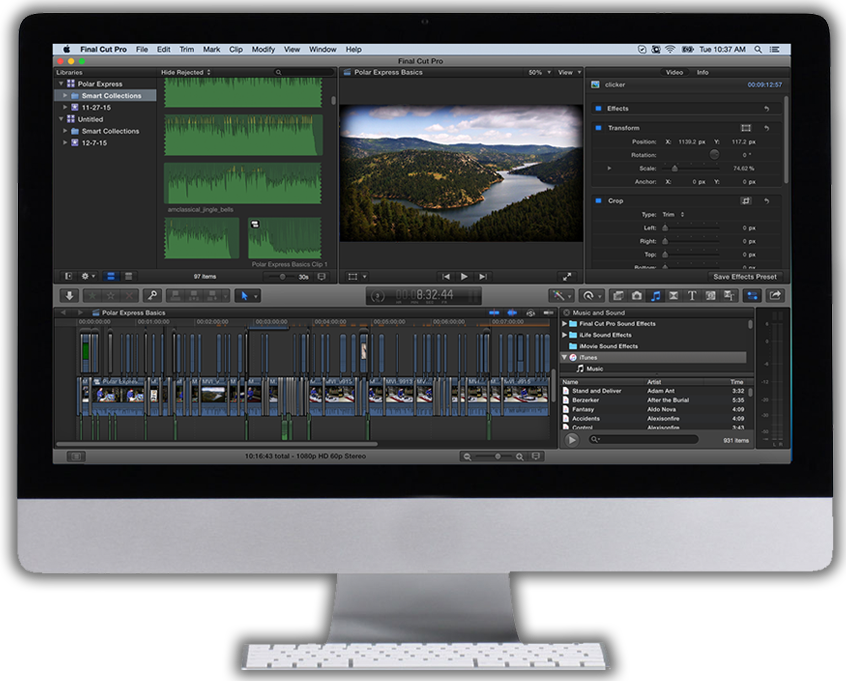
Task: Switch browser to filmstrip view
Action: pos(111,276)
